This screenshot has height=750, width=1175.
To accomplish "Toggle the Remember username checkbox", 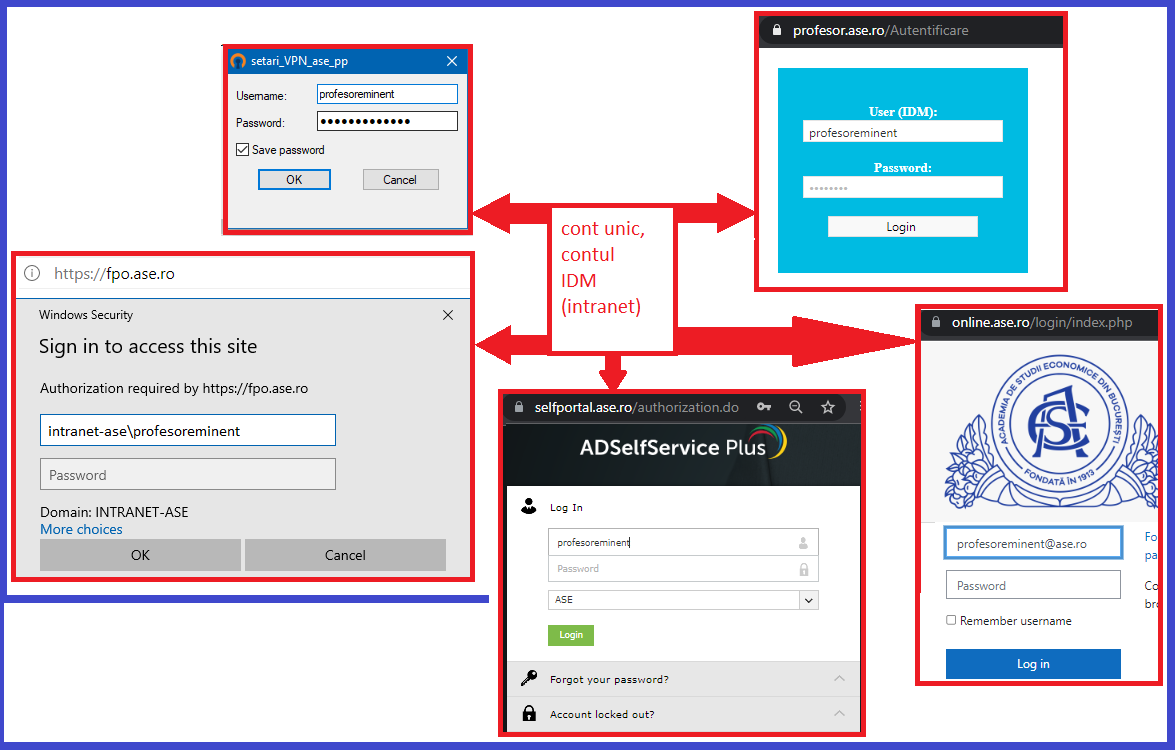I will [951, 620].
